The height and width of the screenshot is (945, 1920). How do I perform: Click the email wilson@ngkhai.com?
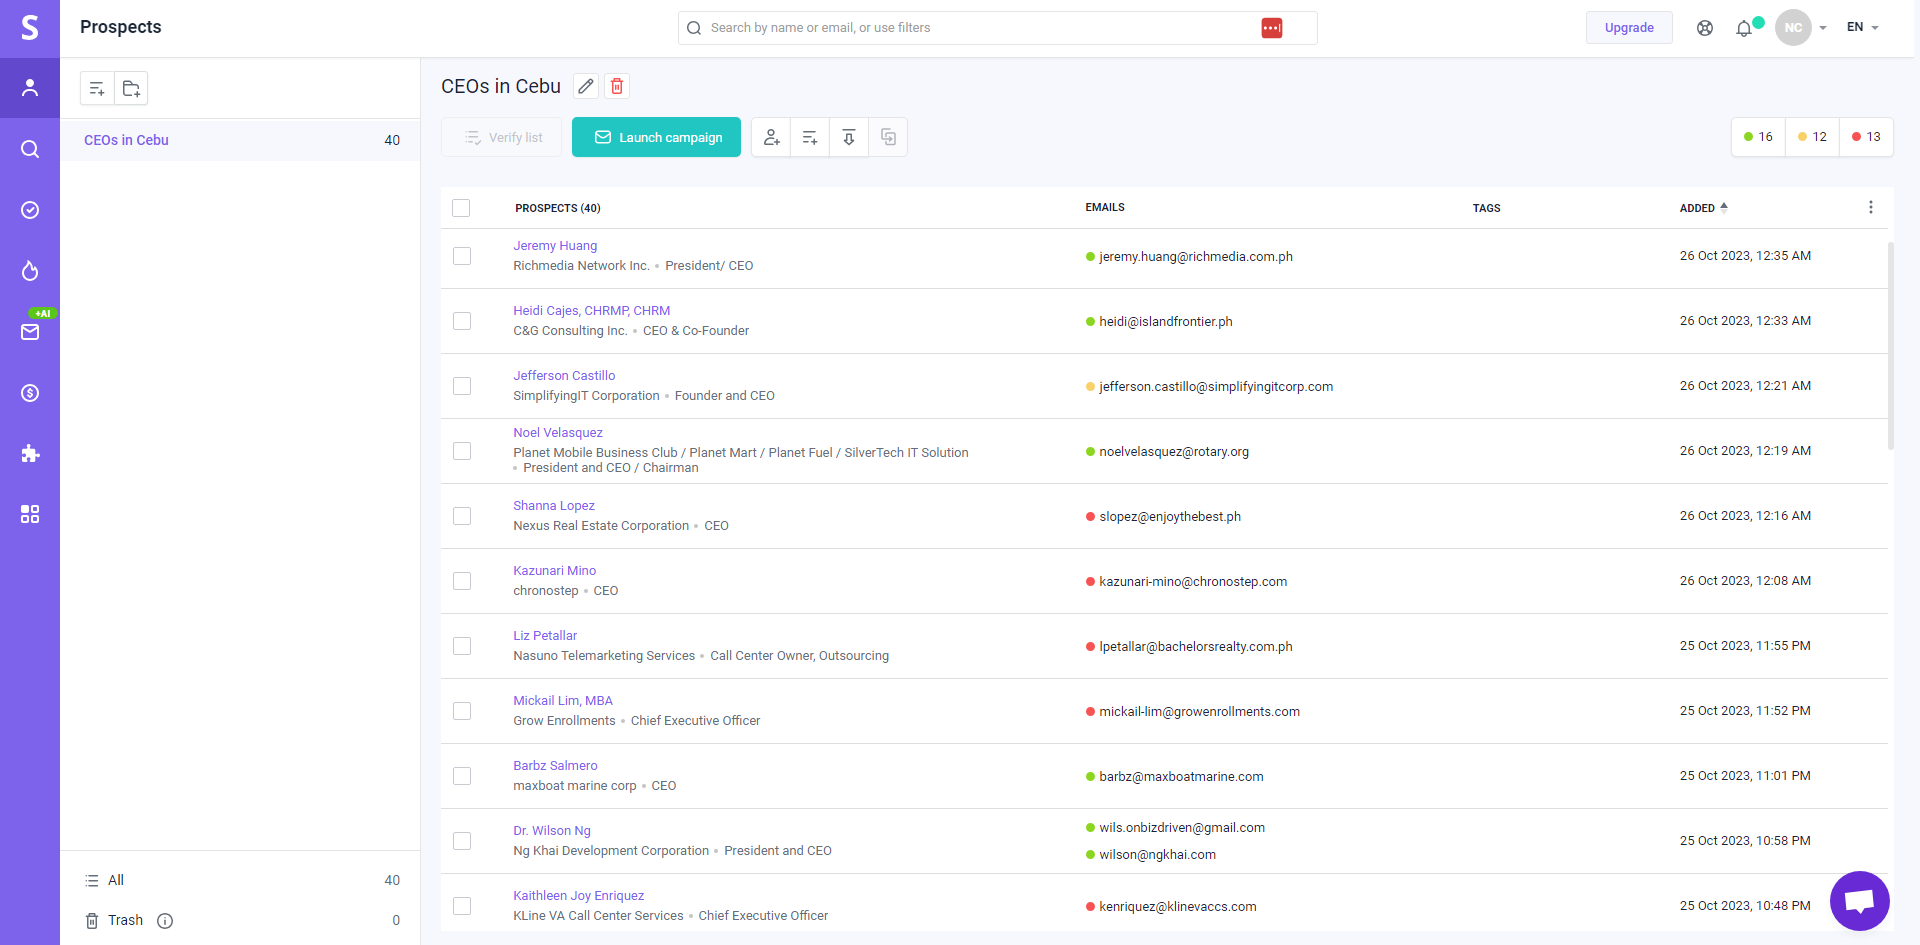pyautogui.click(x=1157, y=855)
